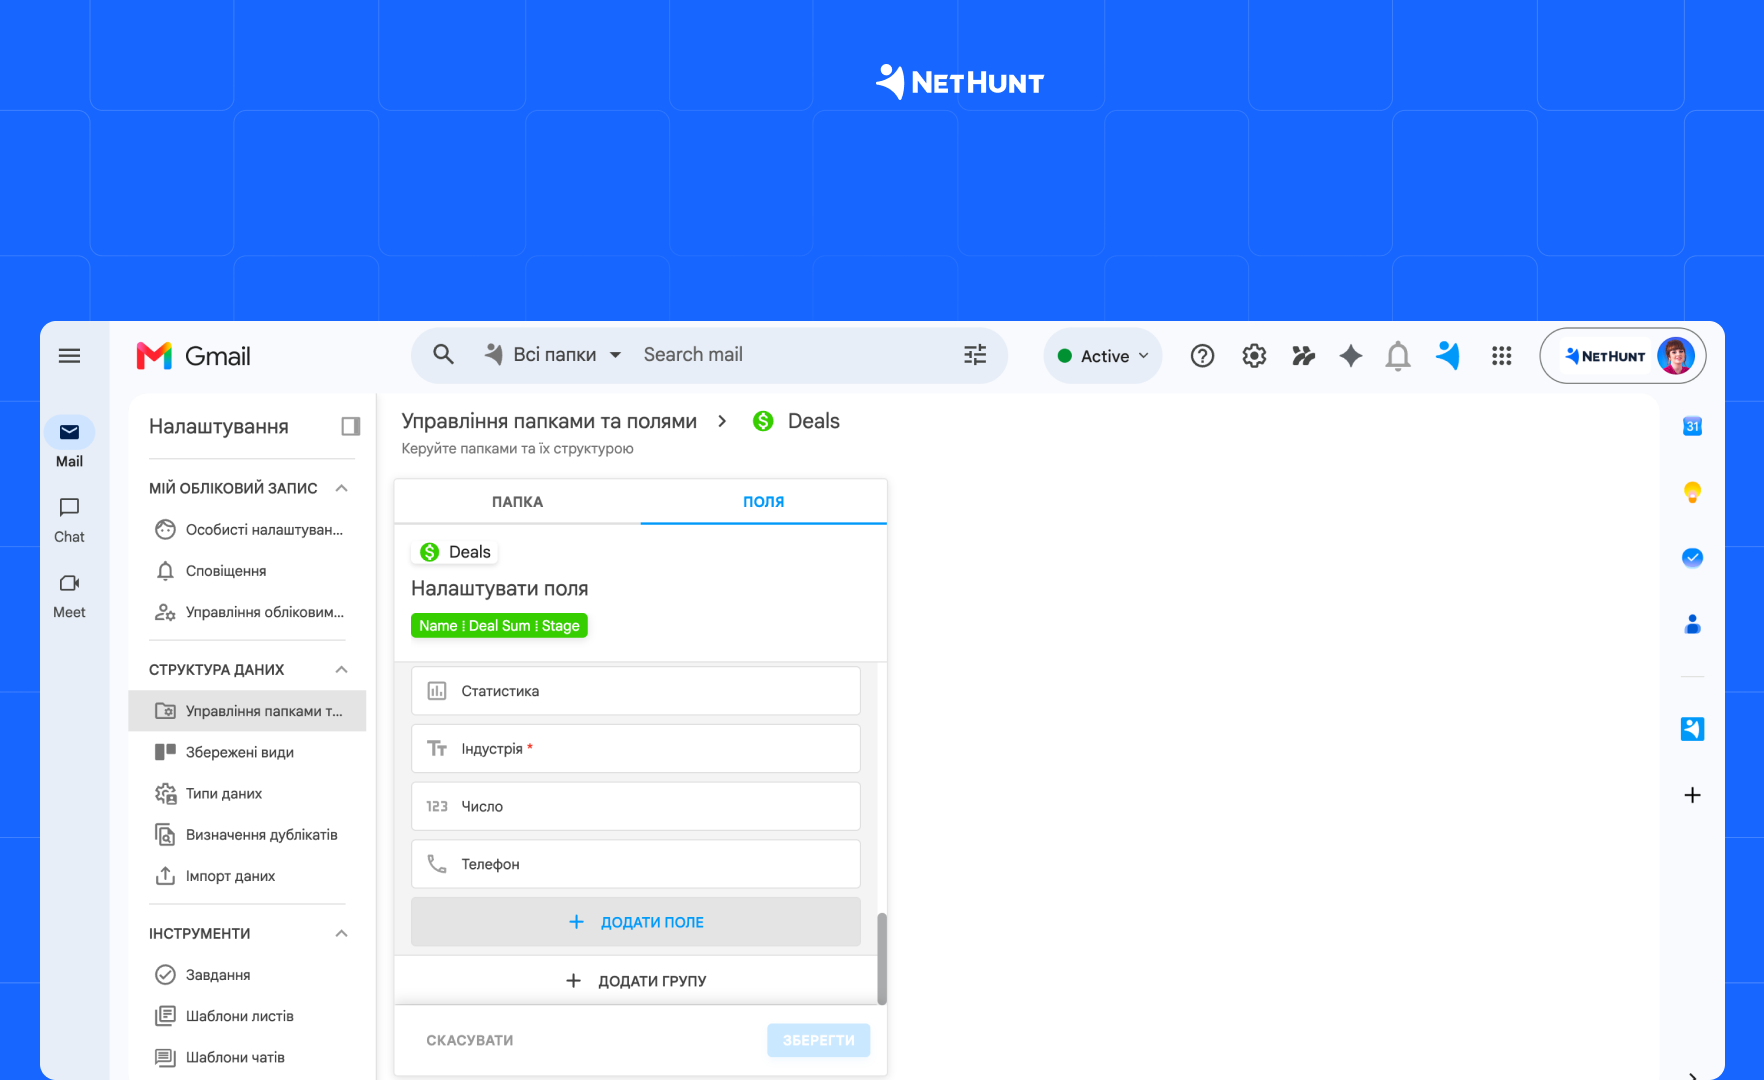Click the breadcrumb chevron before Deals
This screenshot has width=1764, height=1080.
pyautogui.click(x=722, y=421)
